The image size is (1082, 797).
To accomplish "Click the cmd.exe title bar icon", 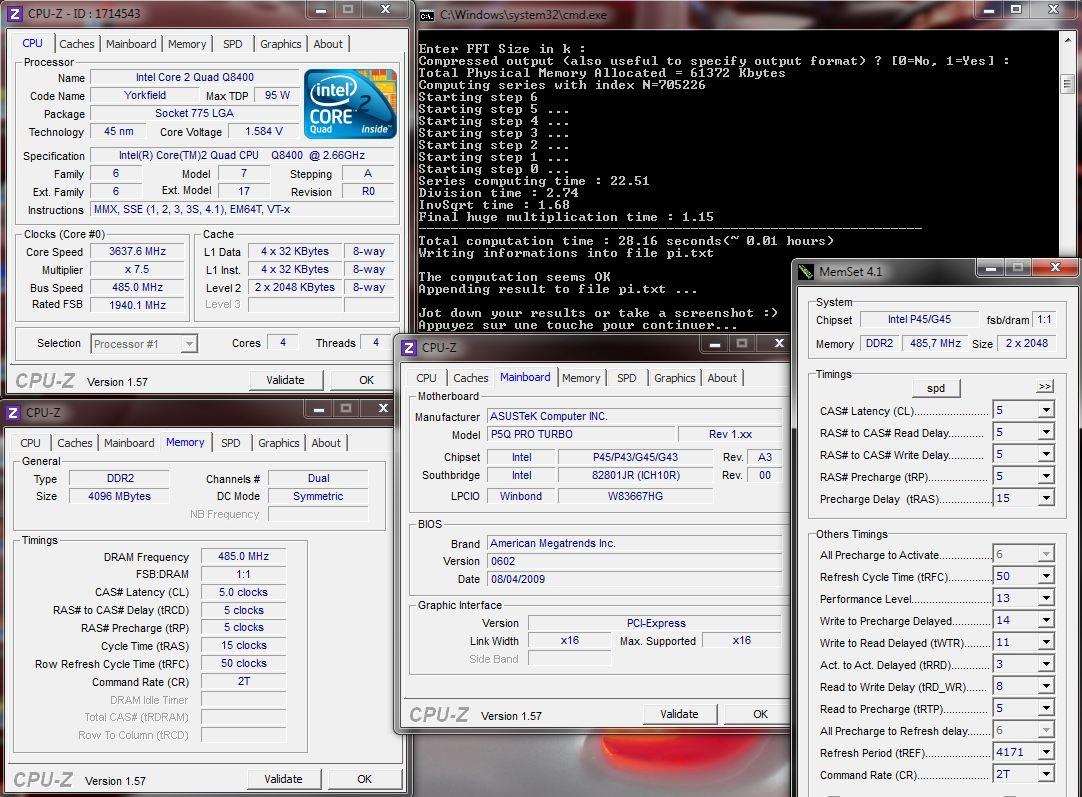I will point(427,15).
